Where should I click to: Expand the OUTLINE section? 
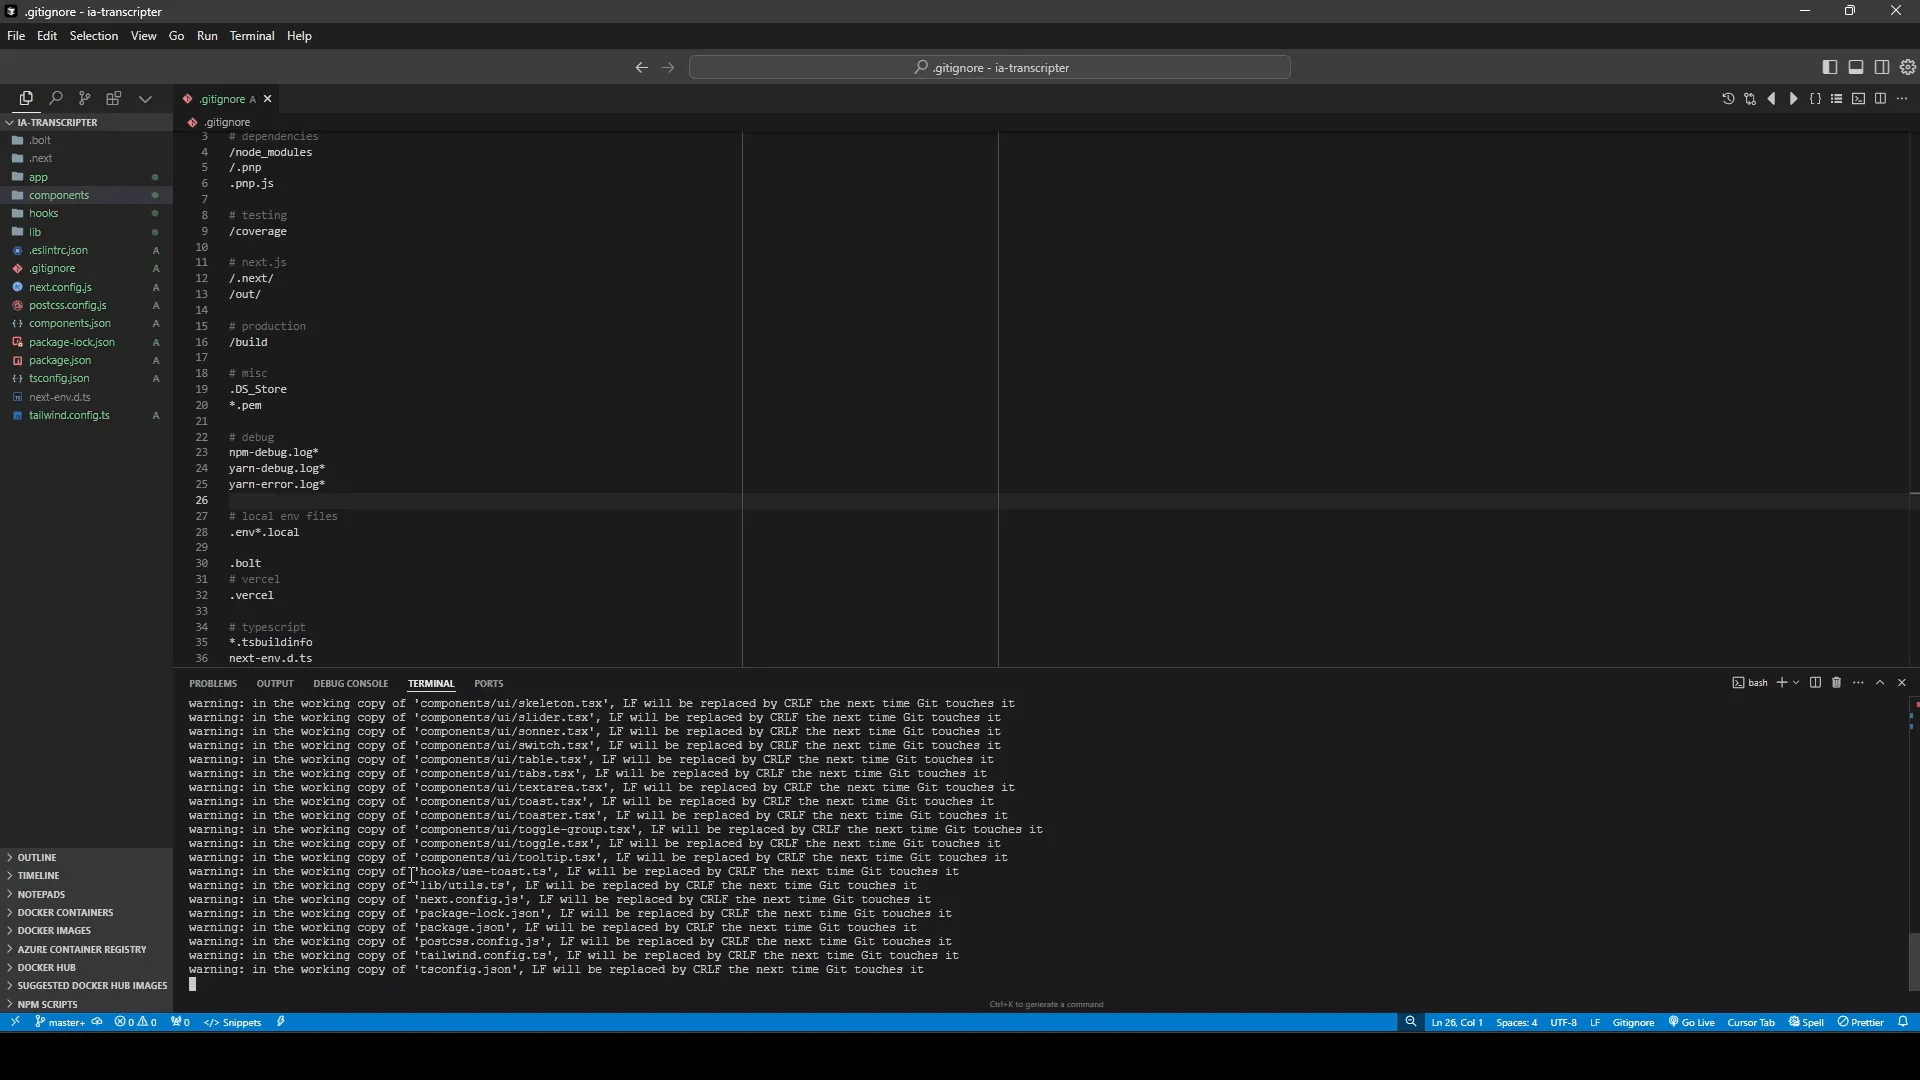coord(86,858)
